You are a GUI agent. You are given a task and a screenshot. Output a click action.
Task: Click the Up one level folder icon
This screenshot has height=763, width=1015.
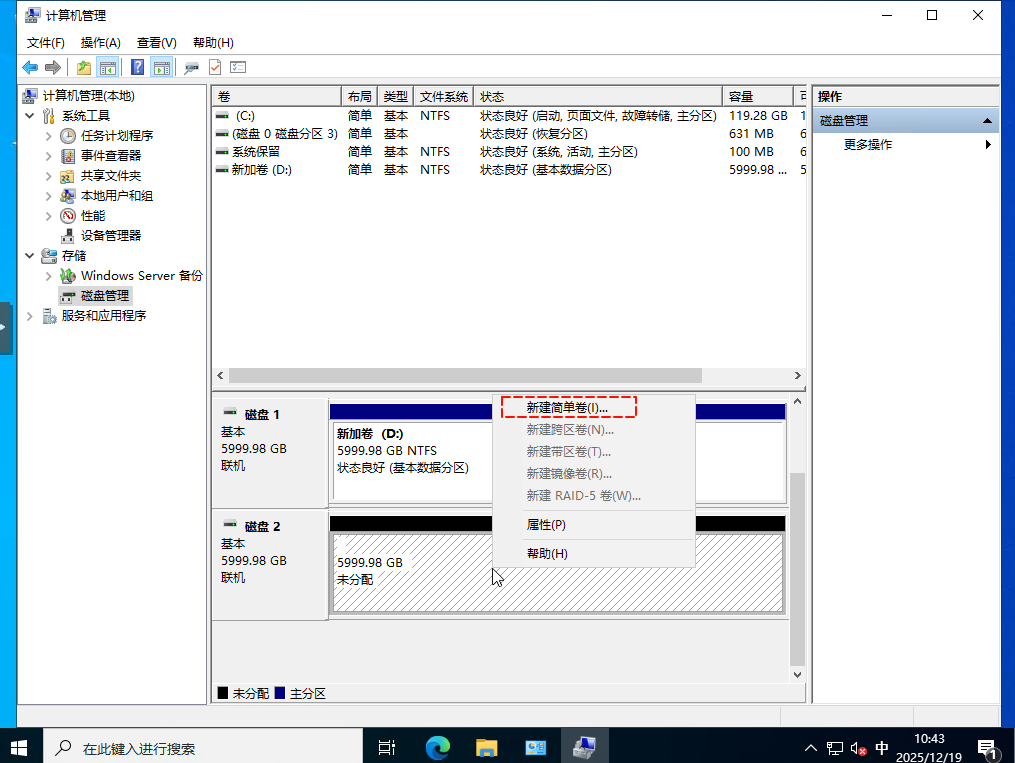pyautogui.click(x=84, y=67)
